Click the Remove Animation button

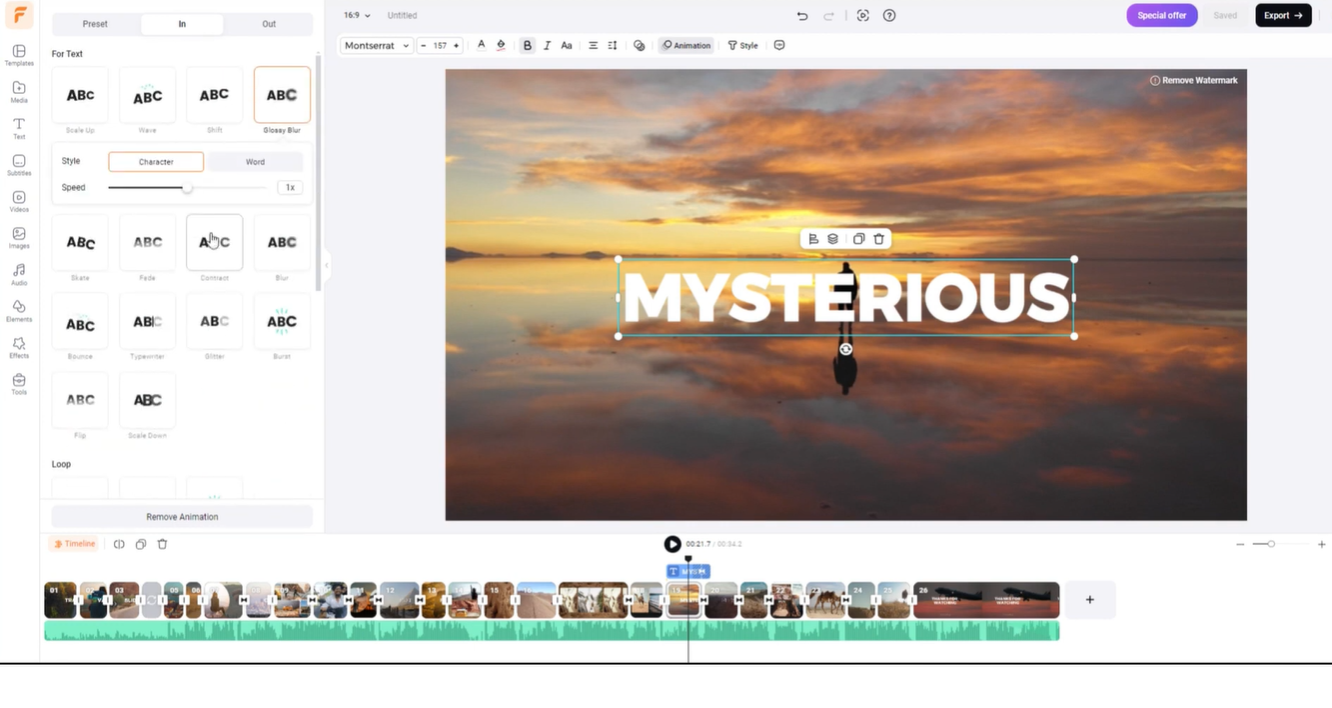coord(182,516)
